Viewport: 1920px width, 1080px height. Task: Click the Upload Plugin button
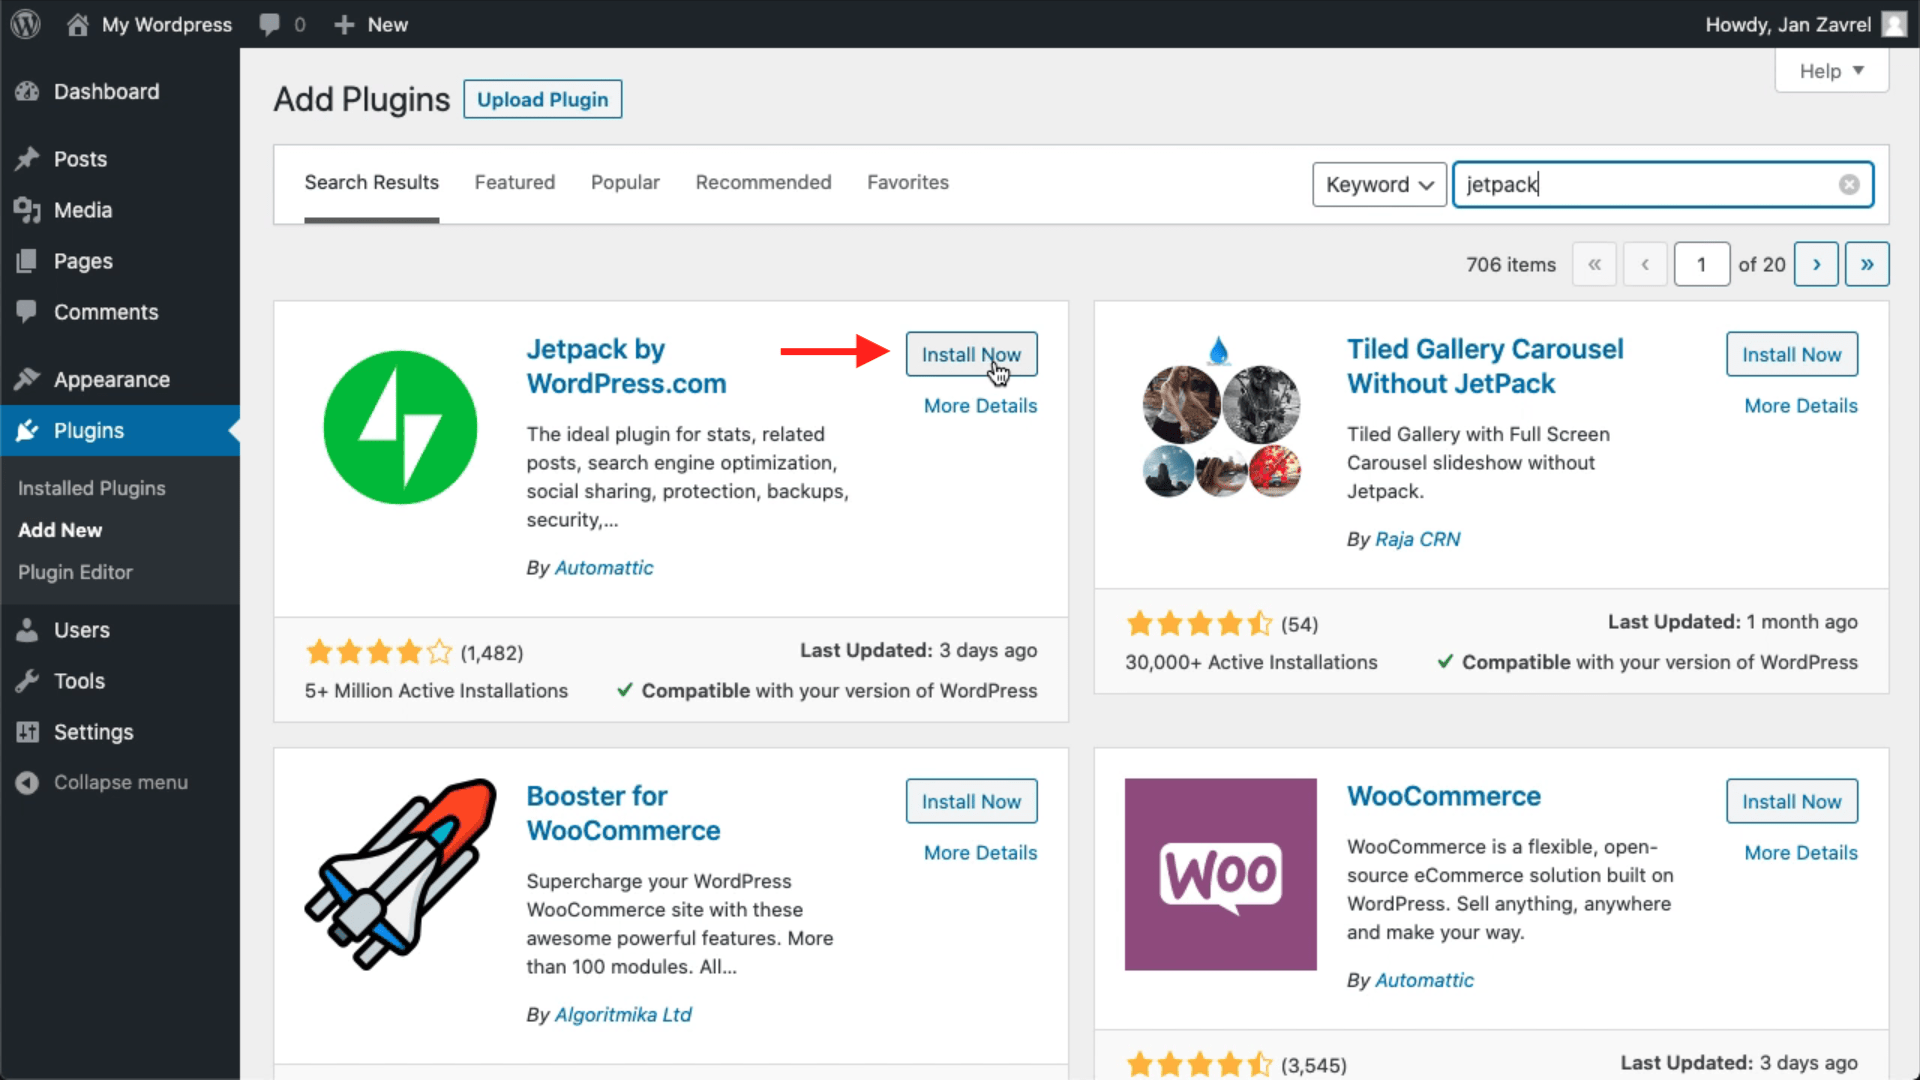(x=543, y=99)
